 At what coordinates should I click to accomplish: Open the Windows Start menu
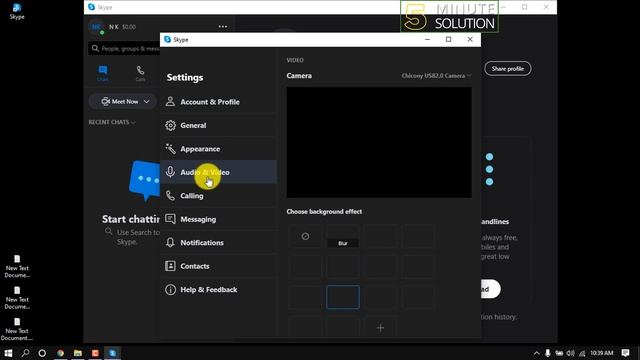(x=8, y=353)
